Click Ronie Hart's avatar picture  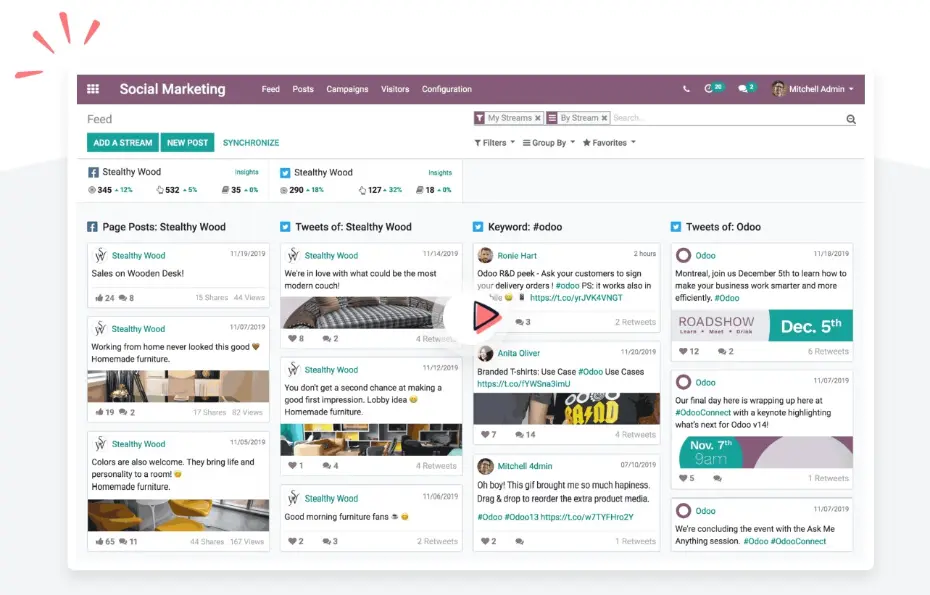click(x=485, y=255)
